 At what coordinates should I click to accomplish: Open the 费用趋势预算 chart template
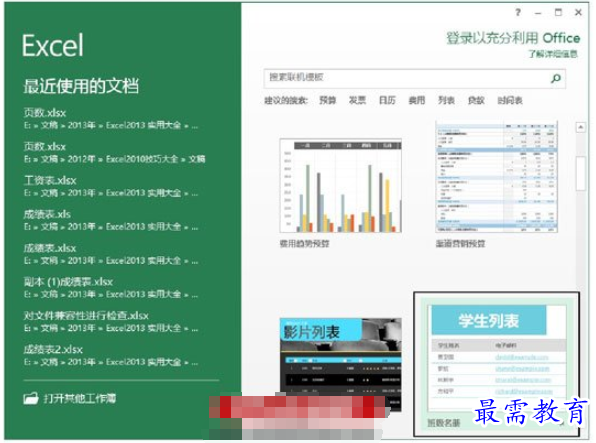click(x=341, y=186)
